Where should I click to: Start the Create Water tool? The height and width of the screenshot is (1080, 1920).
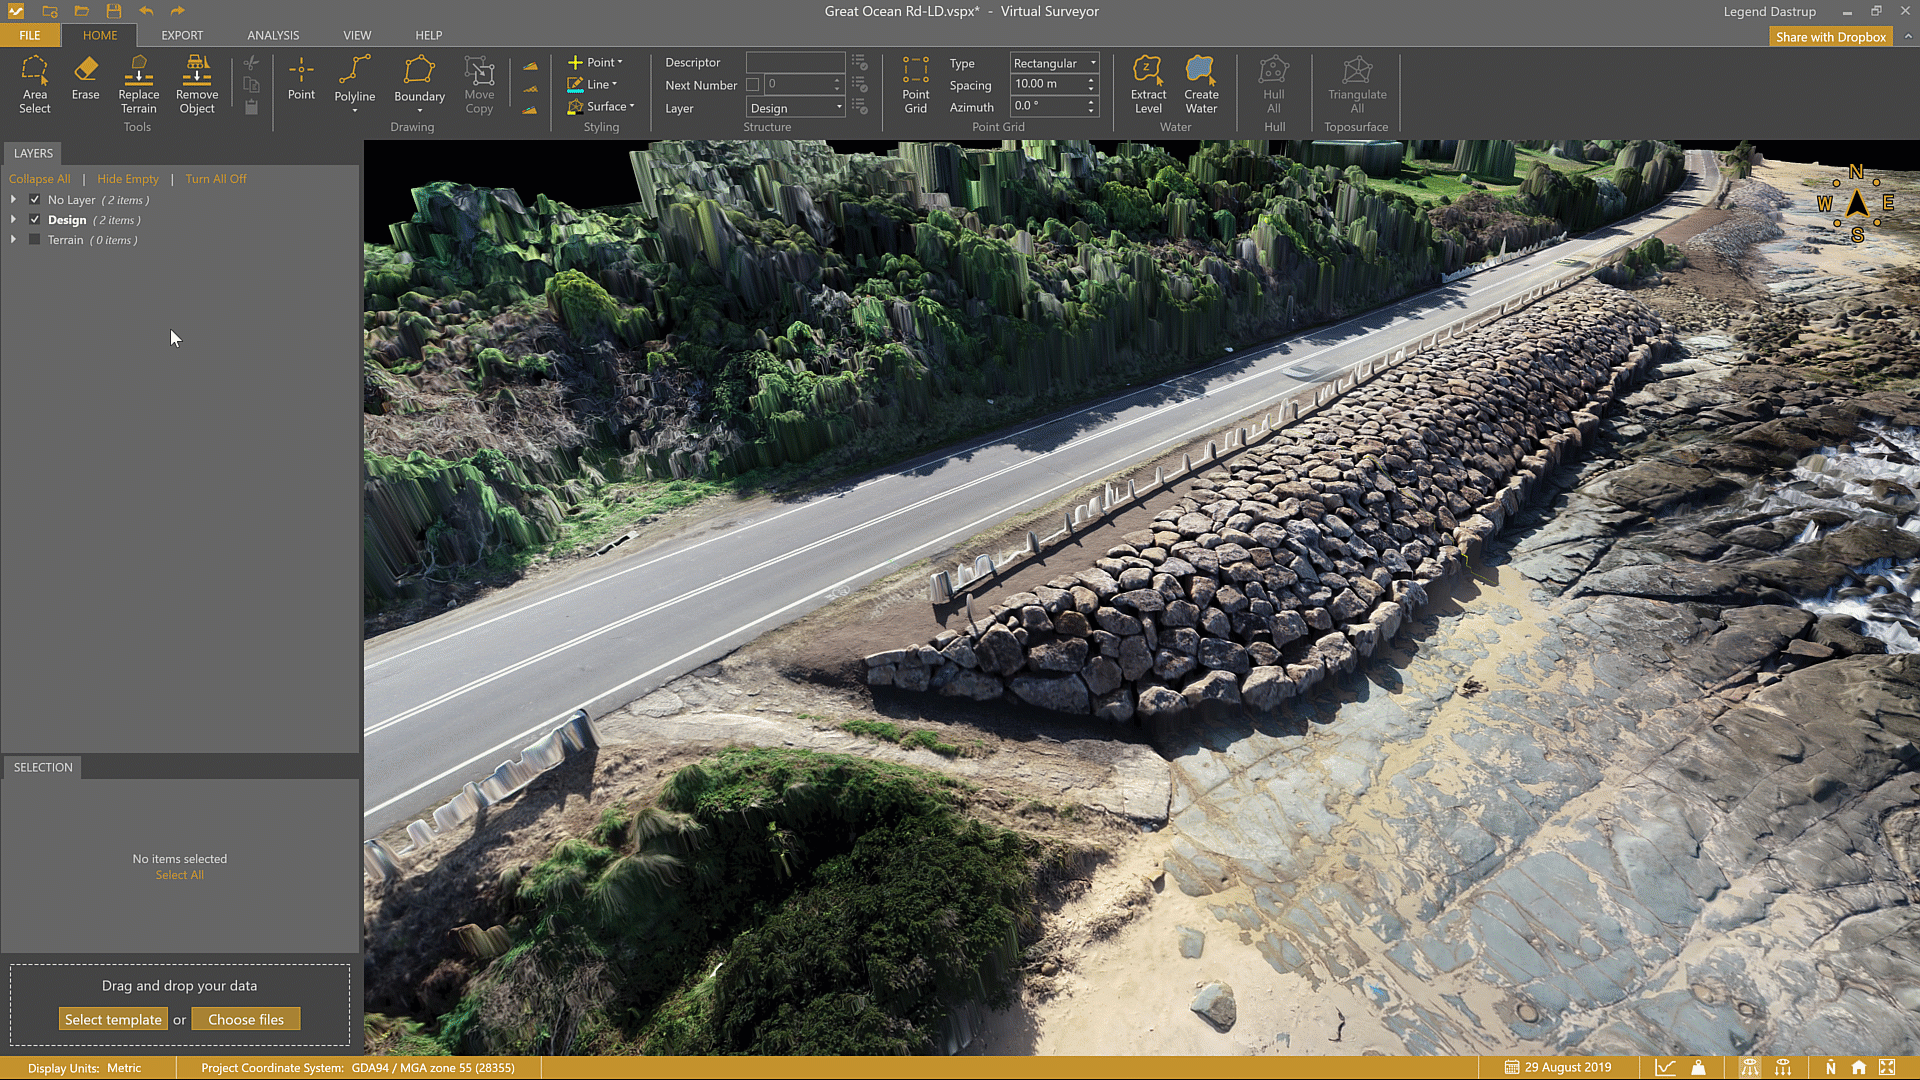[x=1201, y=84]
